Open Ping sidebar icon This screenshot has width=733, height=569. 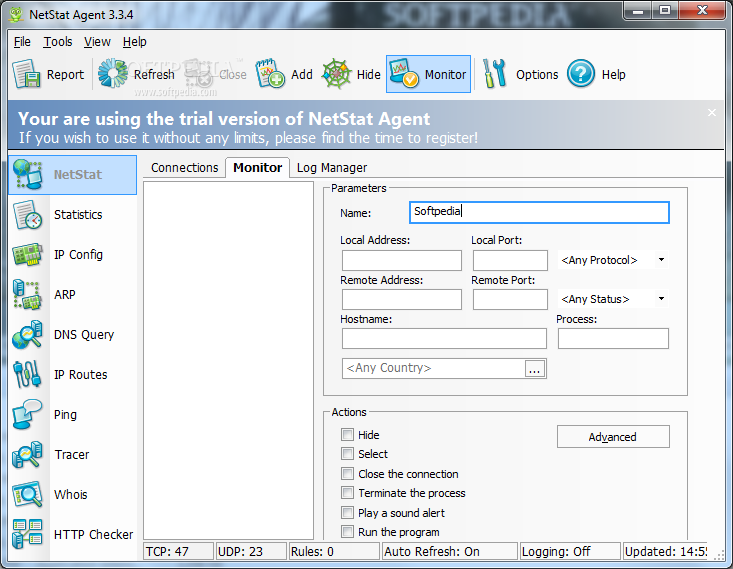click(28, 414)
